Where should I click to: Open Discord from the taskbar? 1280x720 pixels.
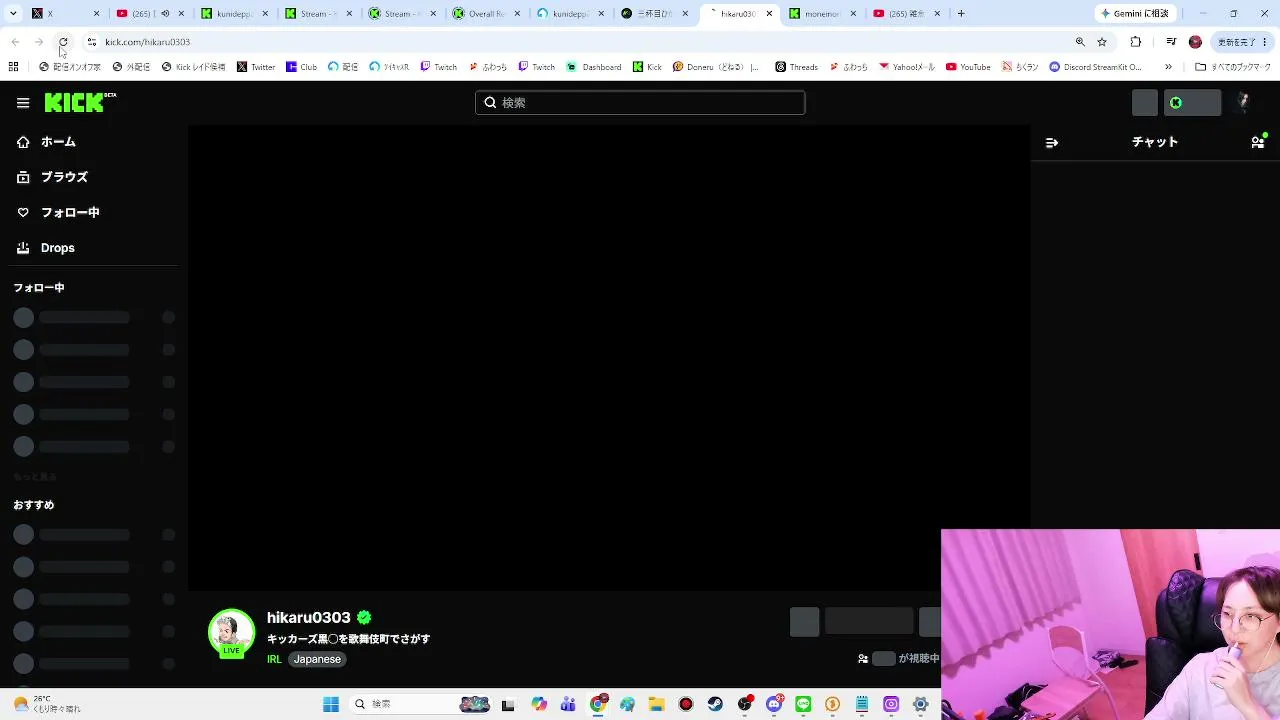tap(774, 704)
